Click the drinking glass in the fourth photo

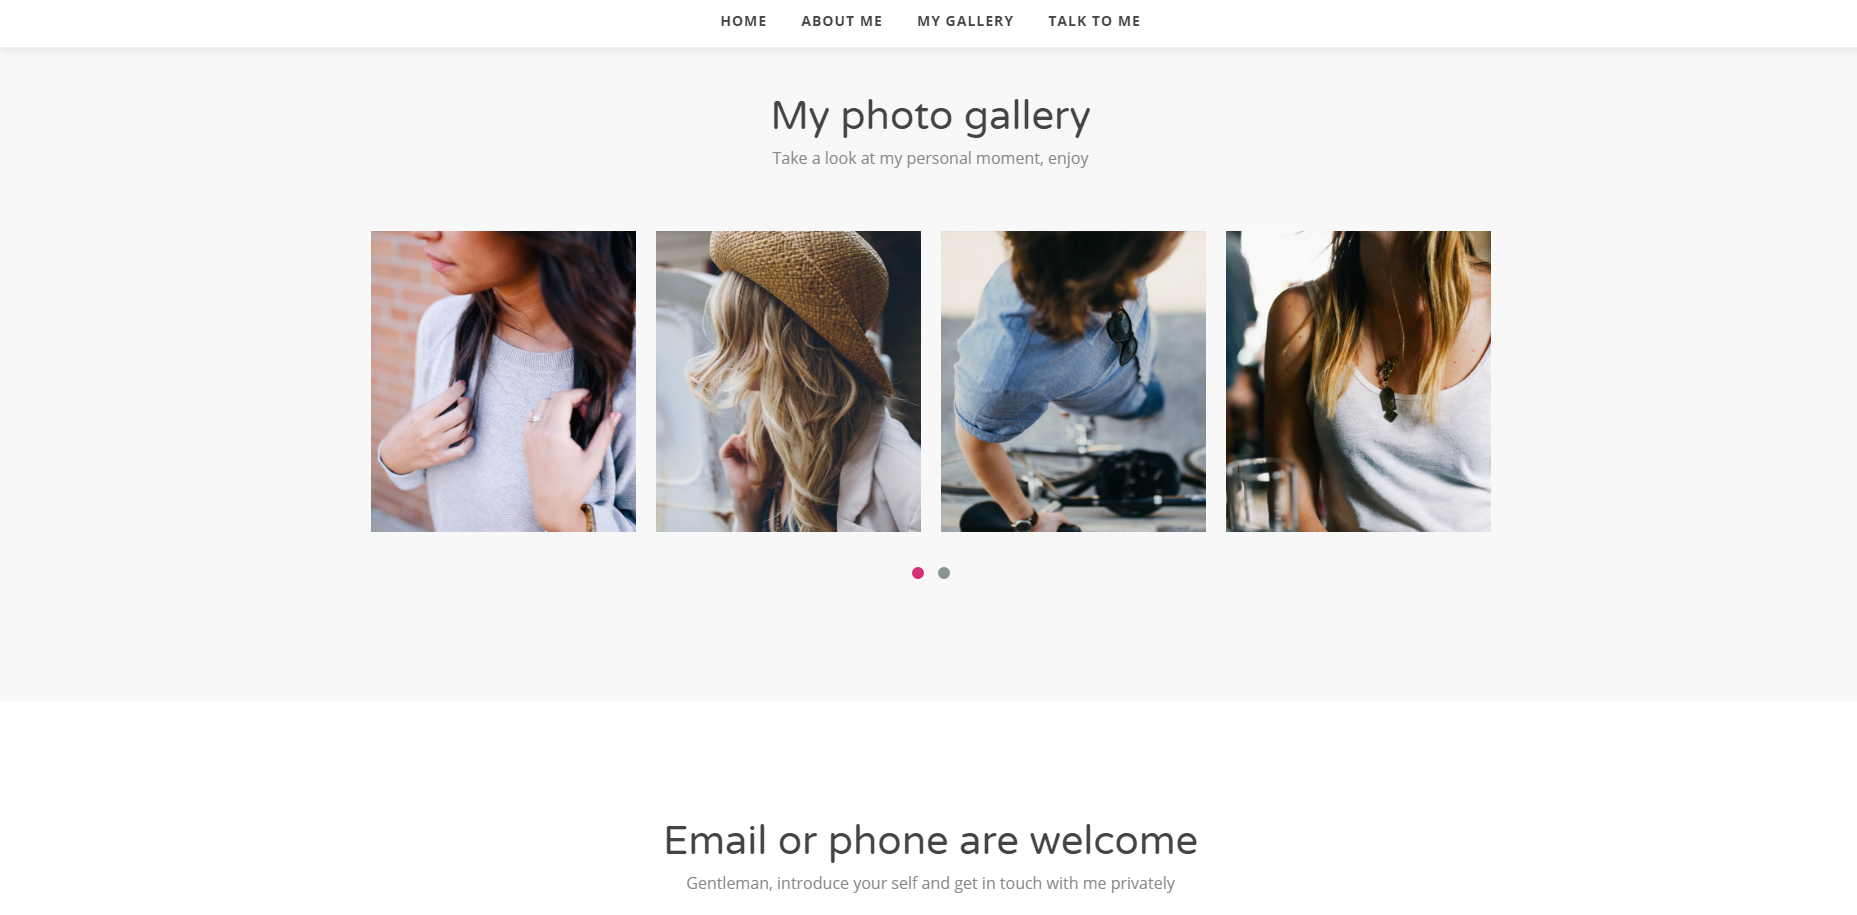[1260, 494]
